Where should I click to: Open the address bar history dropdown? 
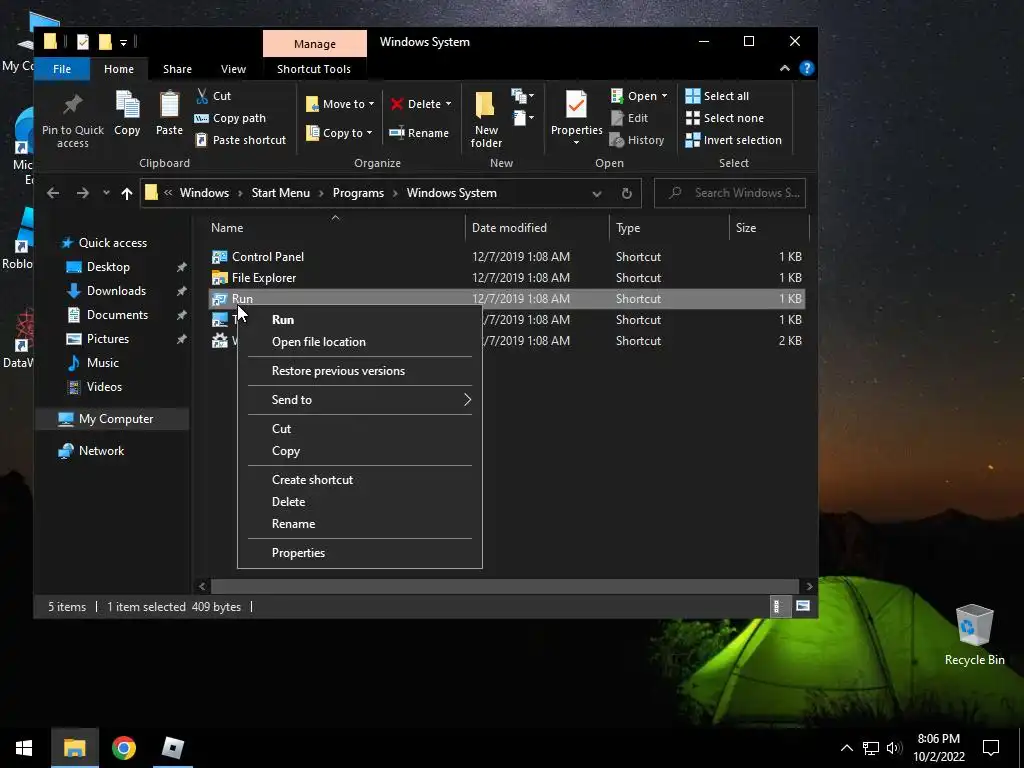[x=596, y=193]
